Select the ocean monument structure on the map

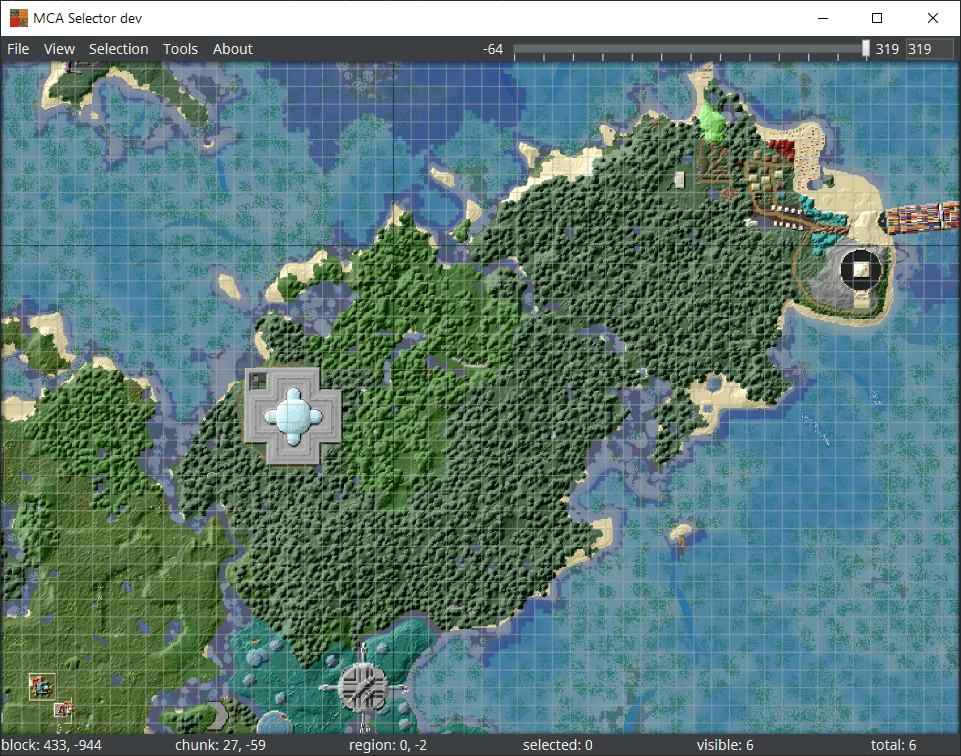(292, 416)
